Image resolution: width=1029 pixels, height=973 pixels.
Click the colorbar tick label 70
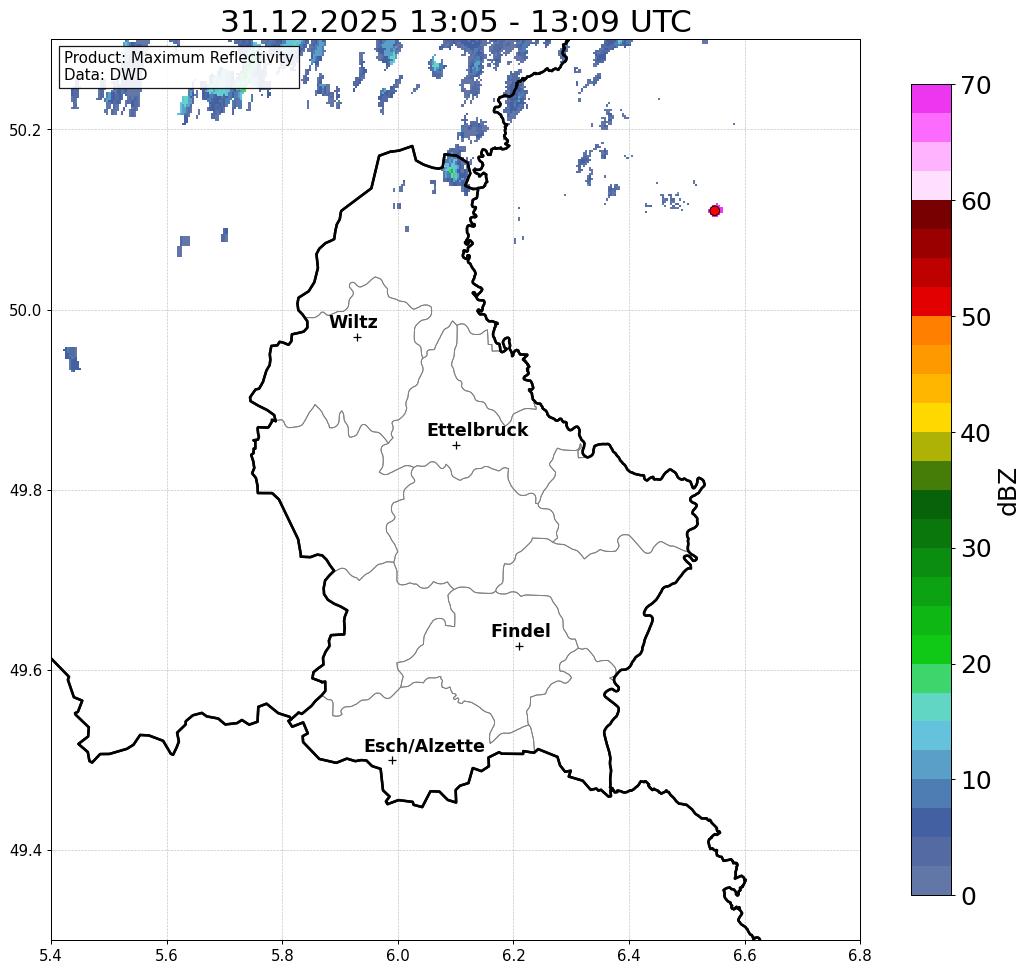(975, 85)
